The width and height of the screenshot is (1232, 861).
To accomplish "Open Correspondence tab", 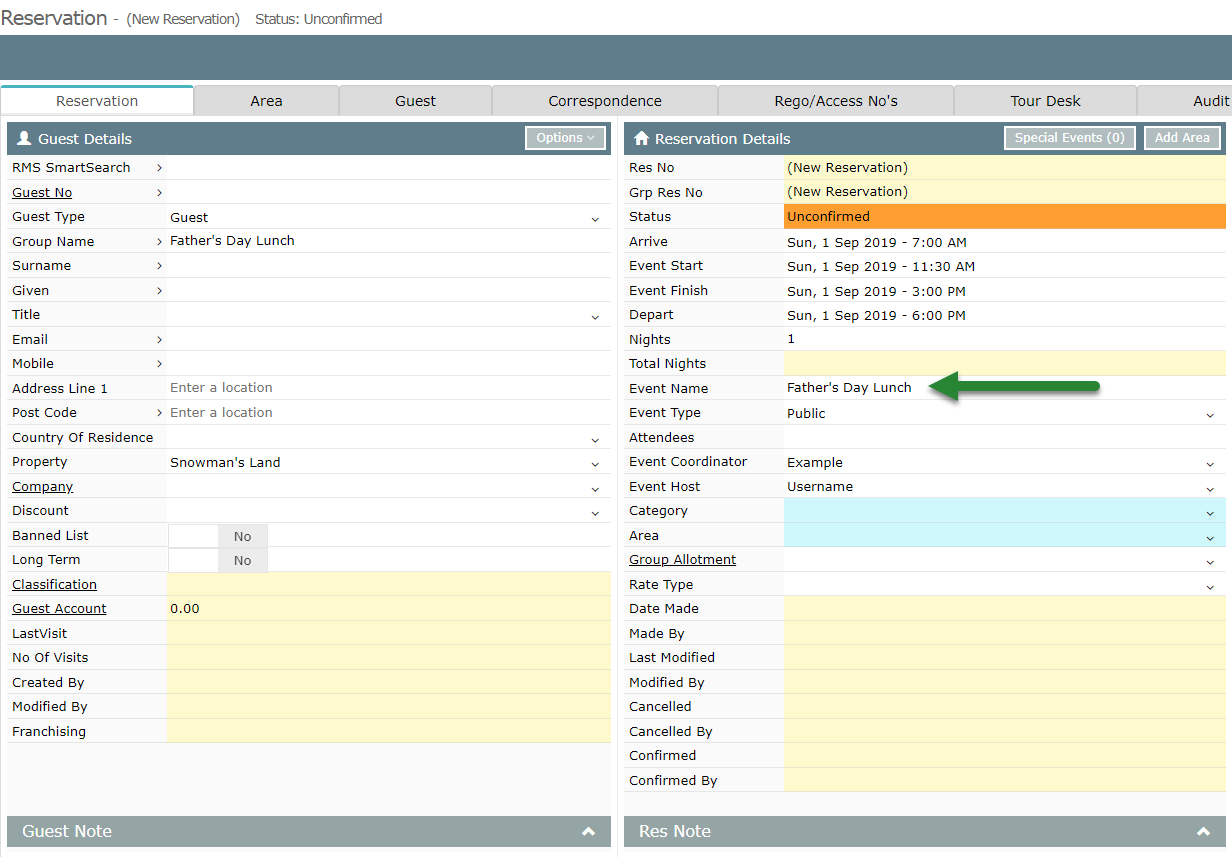I will point(605,100).
